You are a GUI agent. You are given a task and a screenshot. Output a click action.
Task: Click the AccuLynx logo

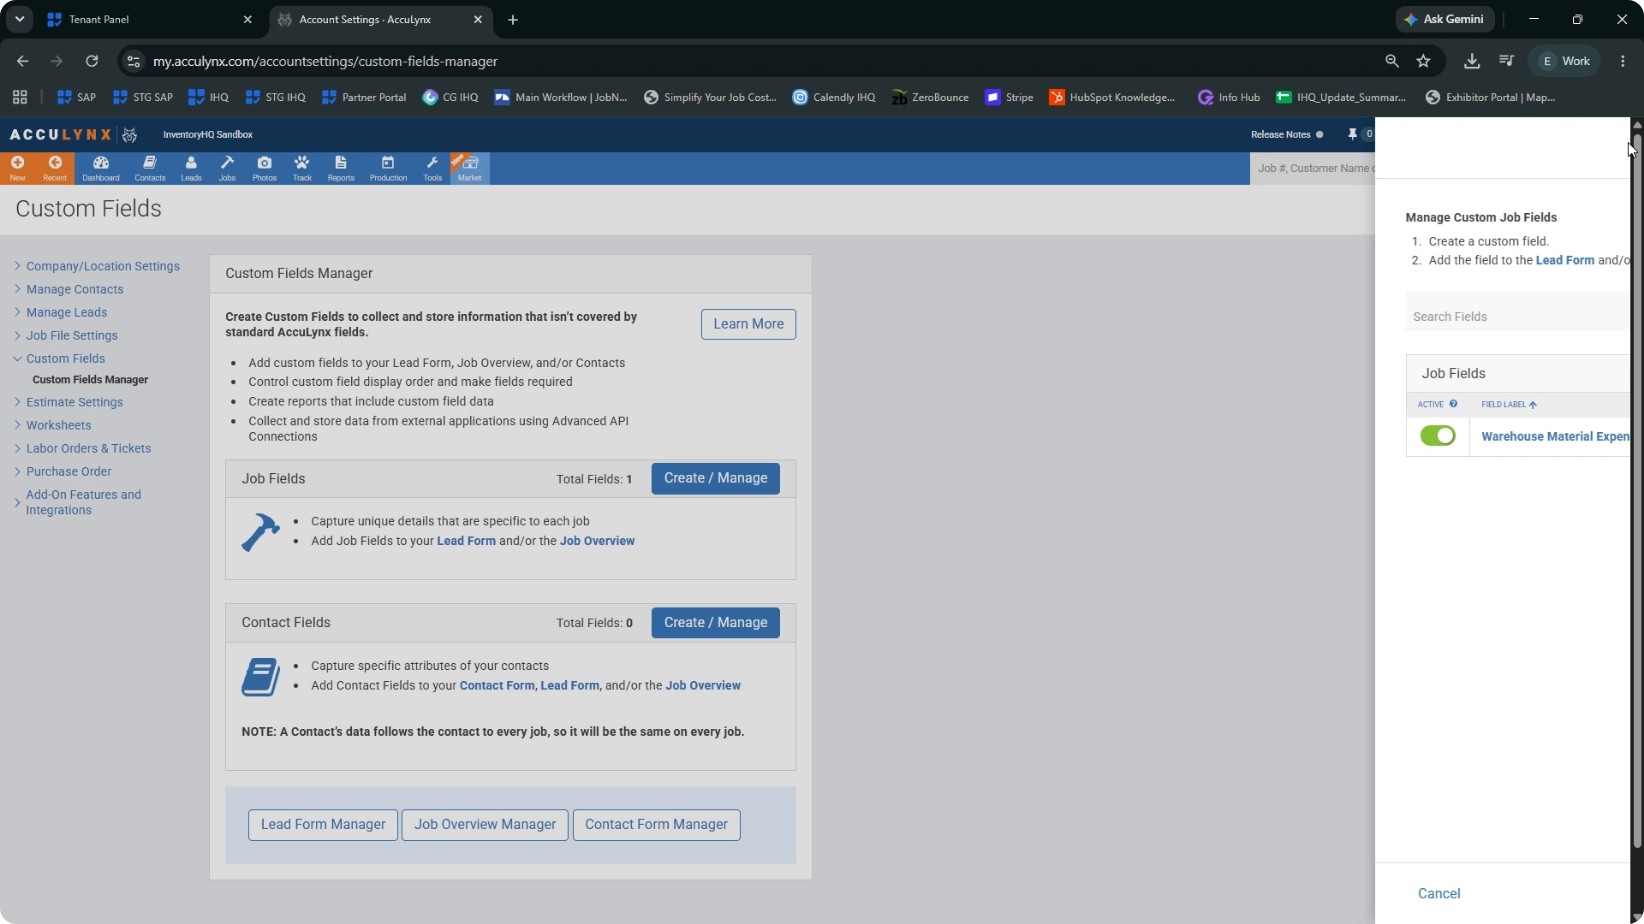click(72, 134)
